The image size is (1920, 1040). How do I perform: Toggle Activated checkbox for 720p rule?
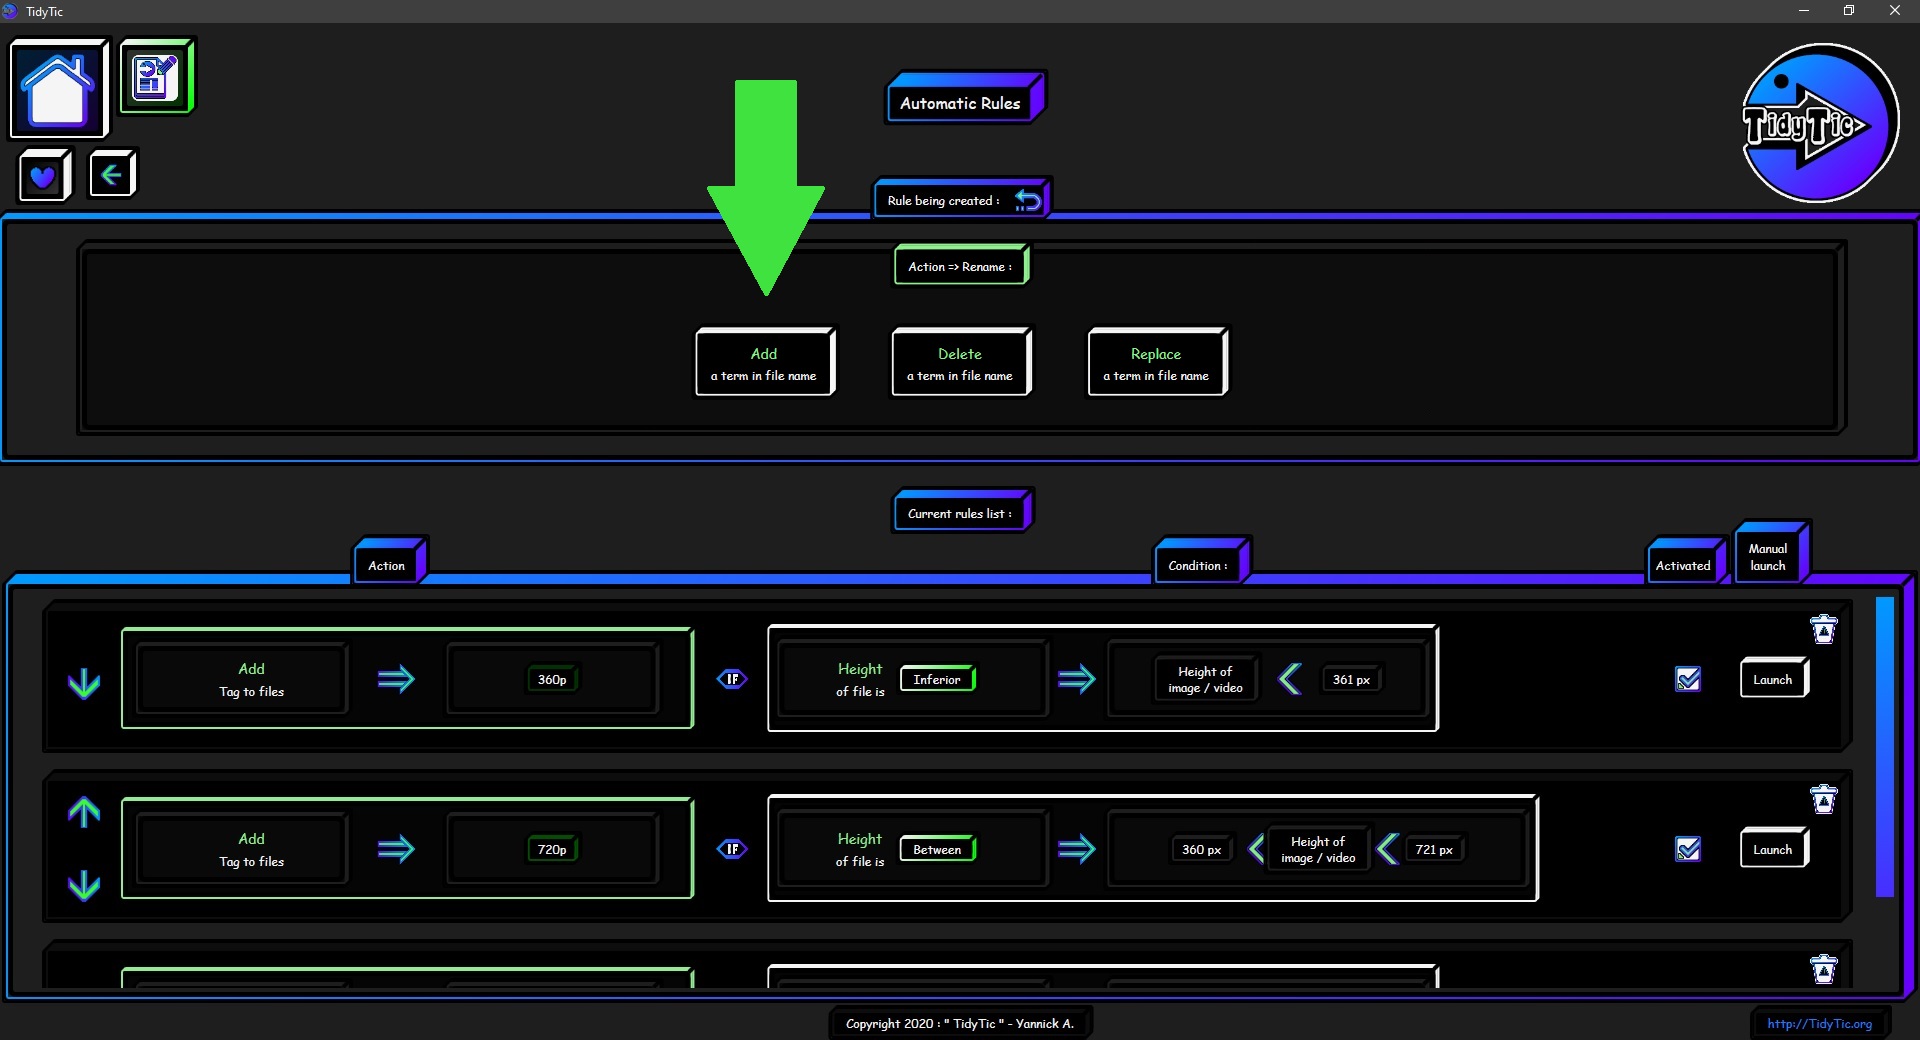coord(1688,849)
